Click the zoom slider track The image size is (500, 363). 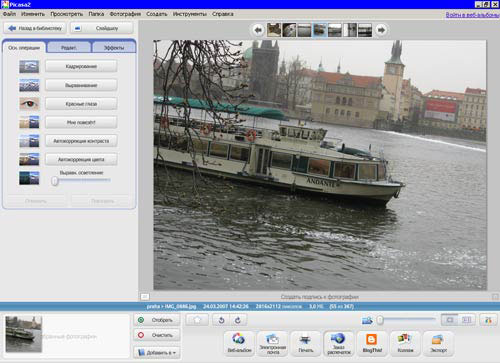(406, 320)
